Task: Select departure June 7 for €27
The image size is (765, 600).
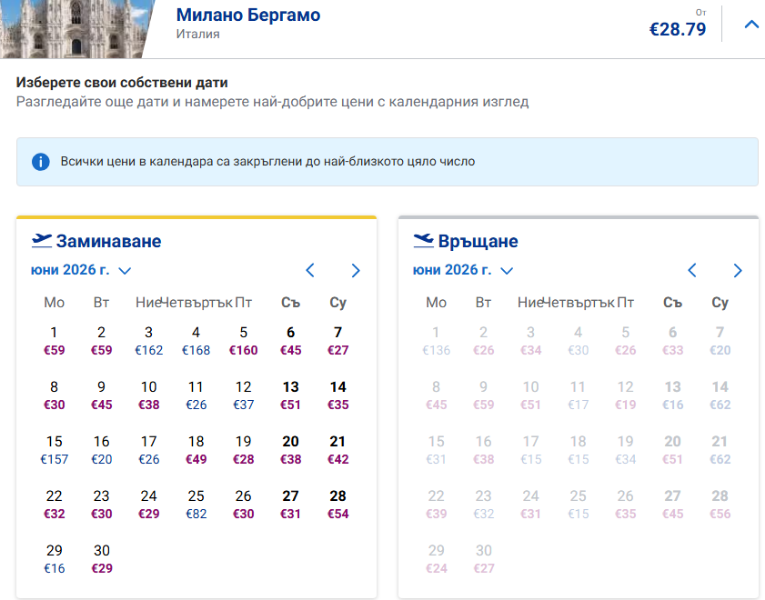Action: (338, 341)
